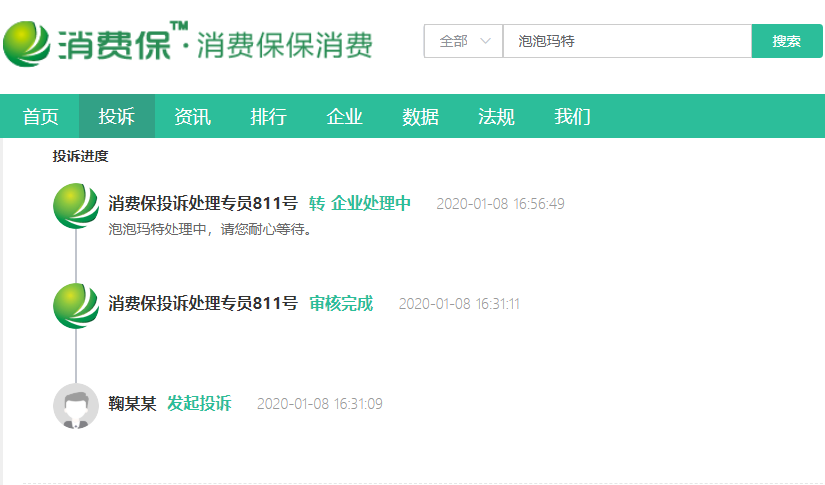Click 消费保投诉处理专员811号 in the 企业处理中 row
The height and width of the screenshot is (485, 825).
[203, 204]
